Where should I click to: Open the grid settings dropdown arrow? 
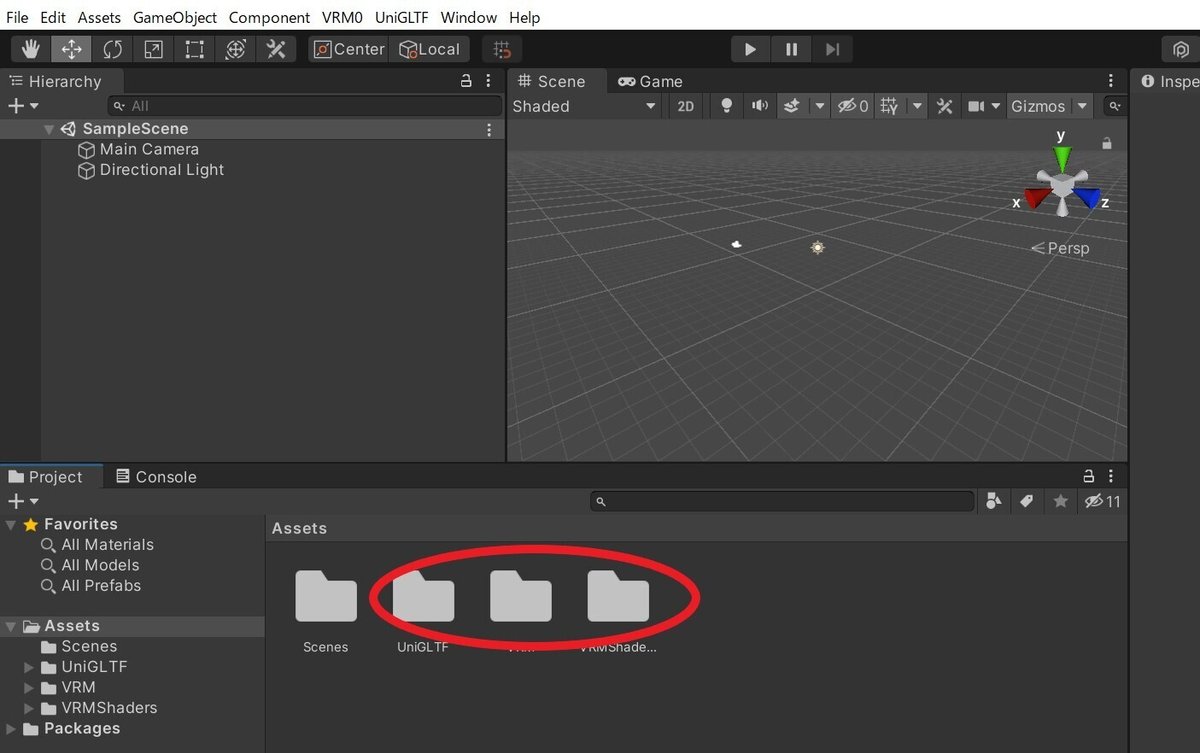(x=917, y=106)
